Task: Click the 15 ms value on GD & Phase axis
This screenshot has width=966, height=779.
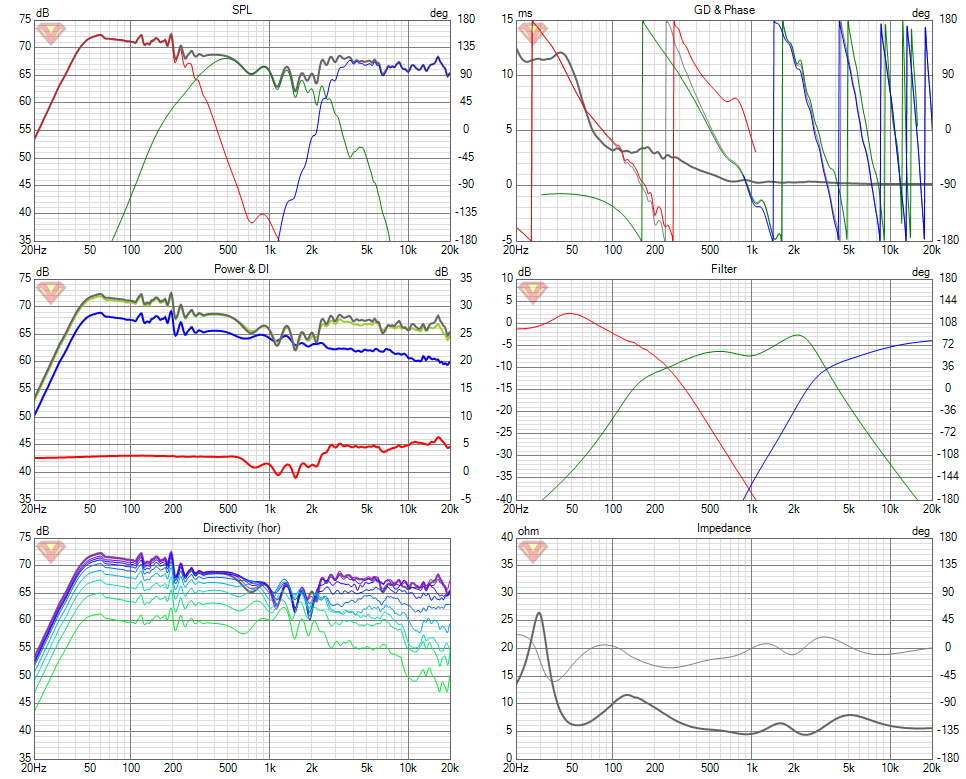Action: pyautogui.click(x=506, y=19)
